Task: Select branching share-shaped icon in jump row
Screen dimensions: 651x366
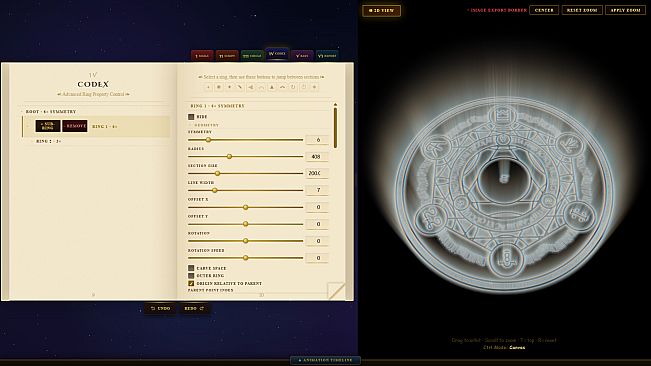Action: tap(250, 87)
